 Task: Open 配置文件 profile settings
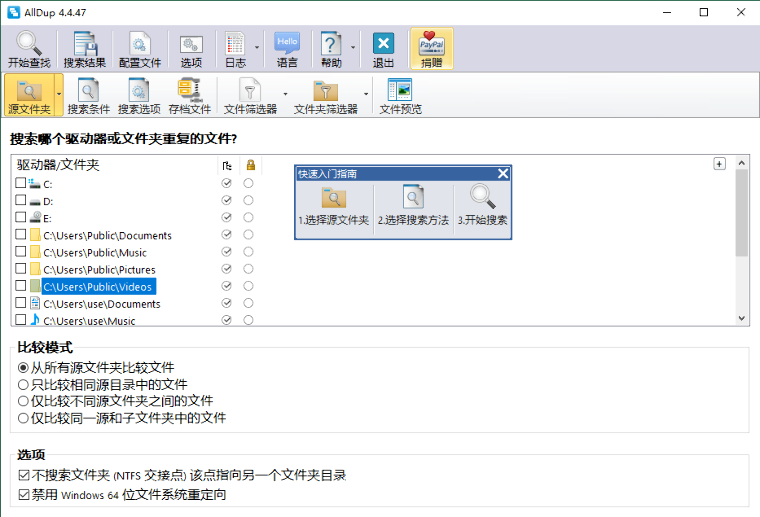(139, 48)
